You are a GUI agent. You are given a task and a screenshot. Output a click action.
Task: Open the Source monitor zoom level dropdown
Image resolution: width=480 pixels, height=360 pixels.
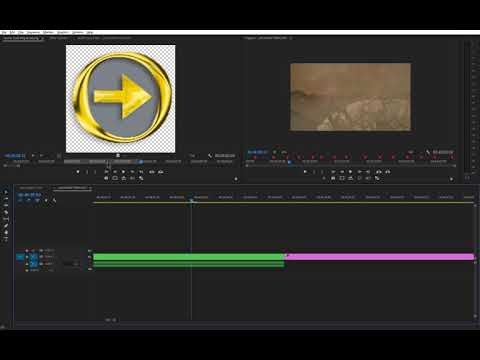pyautogui.click(x=36, y=156)
